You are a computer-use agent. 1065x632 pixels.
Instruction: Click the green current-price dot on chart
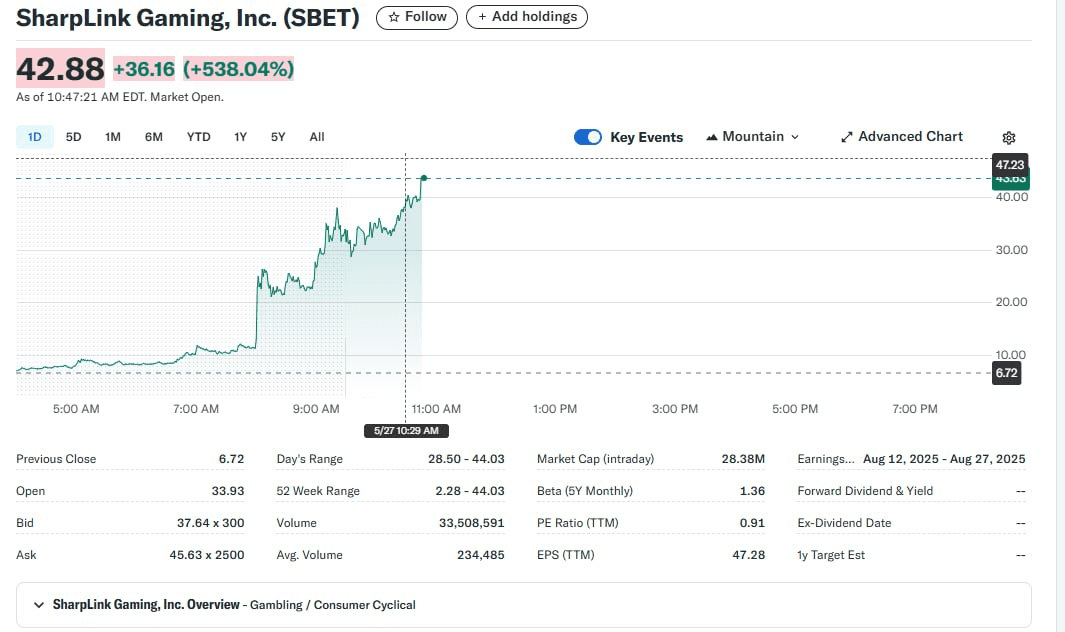pyautogui.click(x=423, y=178)
